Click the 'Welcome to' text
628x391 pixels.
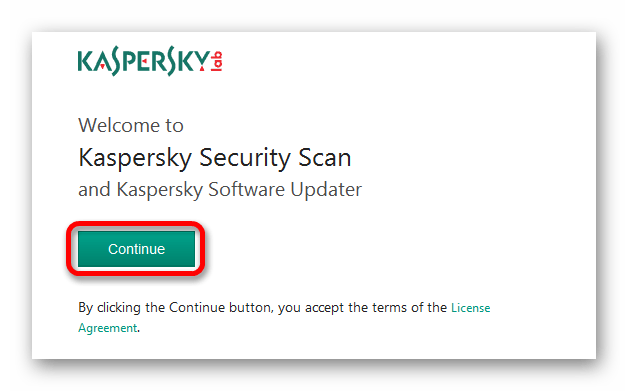pyautogui.click(x=131, y=125)
